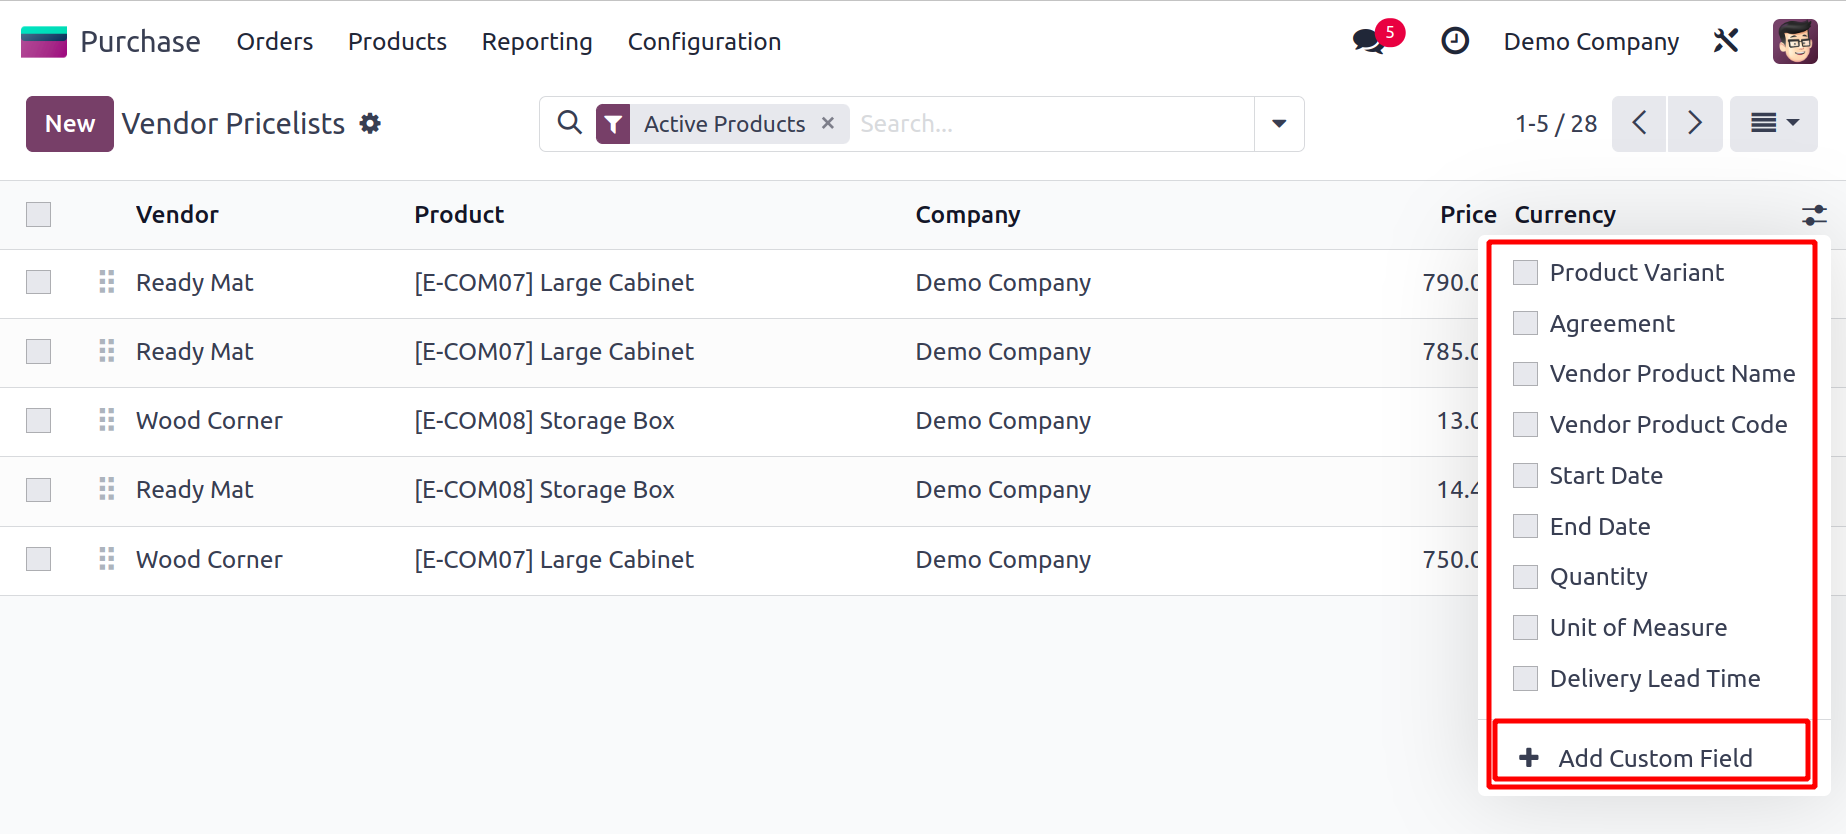The image size is (1846, 834).
Task: Tick the select-all rows checkbox
Action: (39, 215)
